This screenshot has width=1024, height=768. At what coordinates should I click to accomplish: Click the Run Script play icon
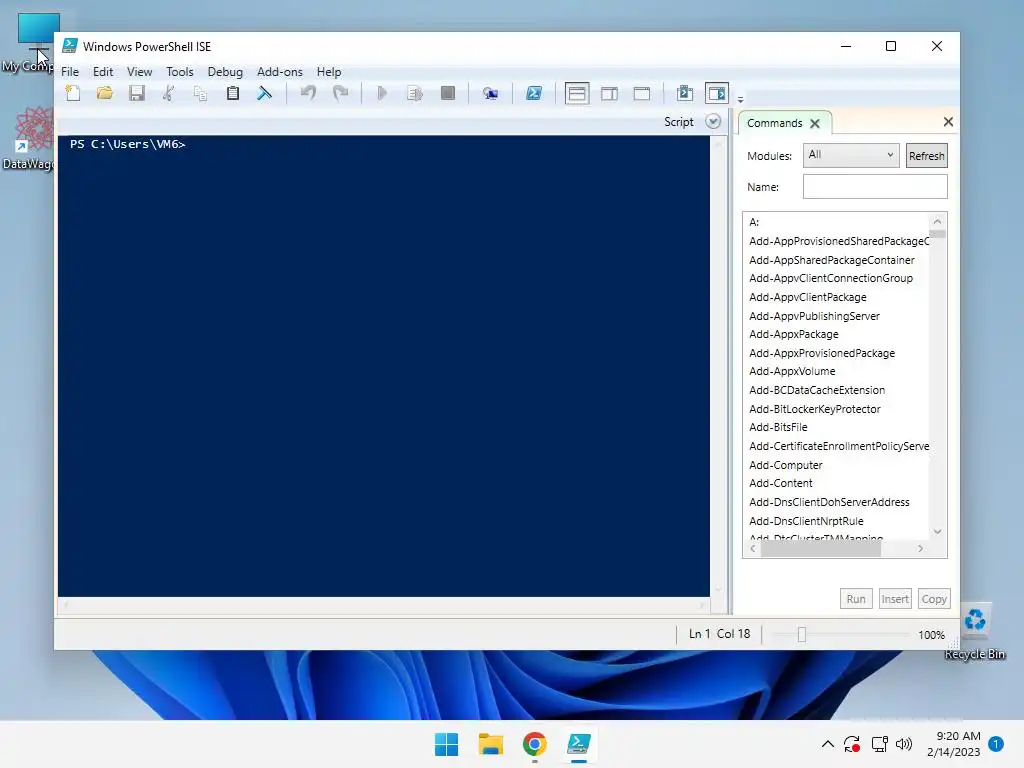pyautogui.click(x=382, y=93)
